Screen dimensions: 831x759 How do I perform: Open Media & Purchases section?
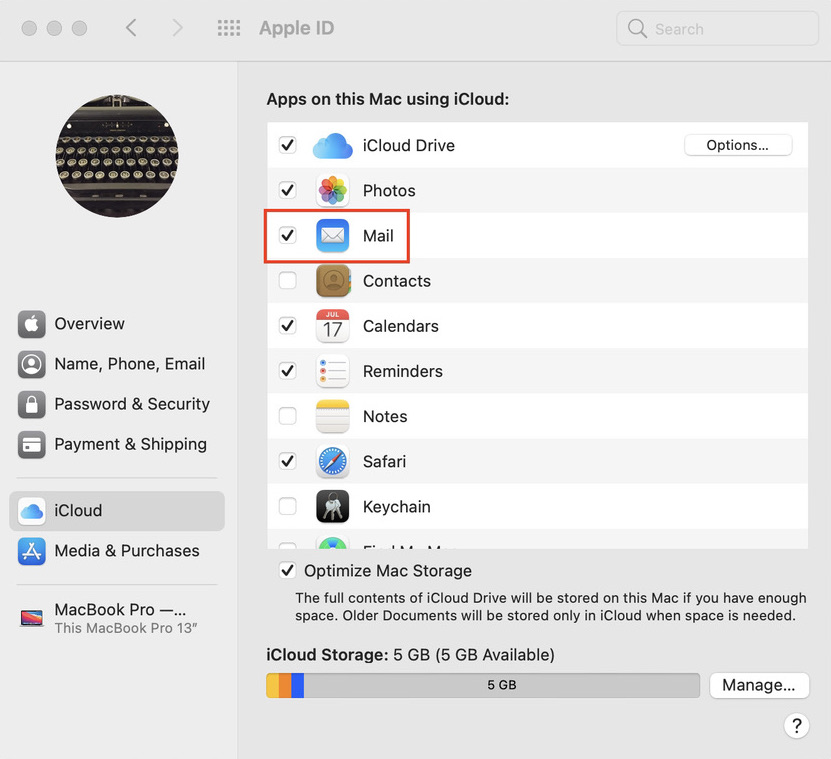pyautogui.click(x=117, y=551)
